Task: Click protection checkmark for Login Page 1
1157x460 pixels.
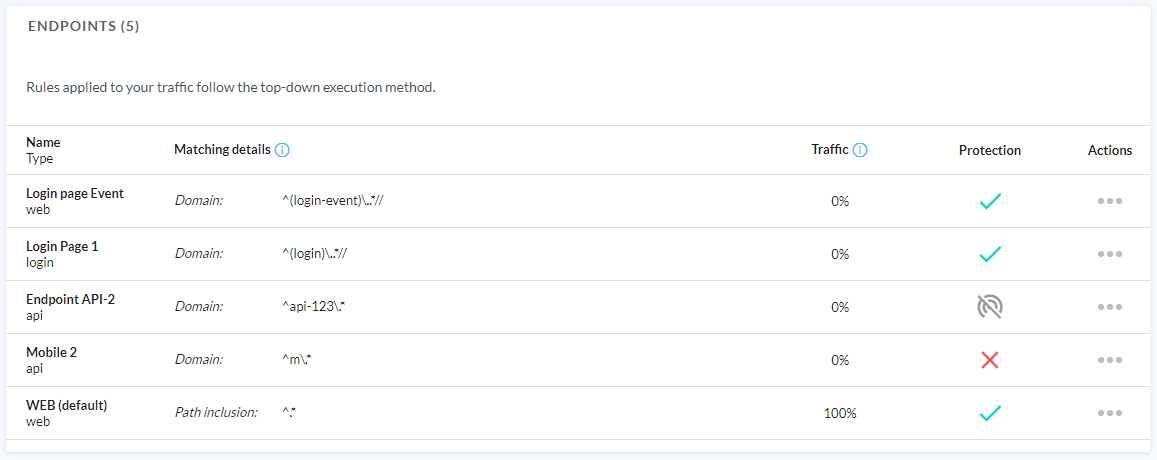Action: [x=990, y=254]
